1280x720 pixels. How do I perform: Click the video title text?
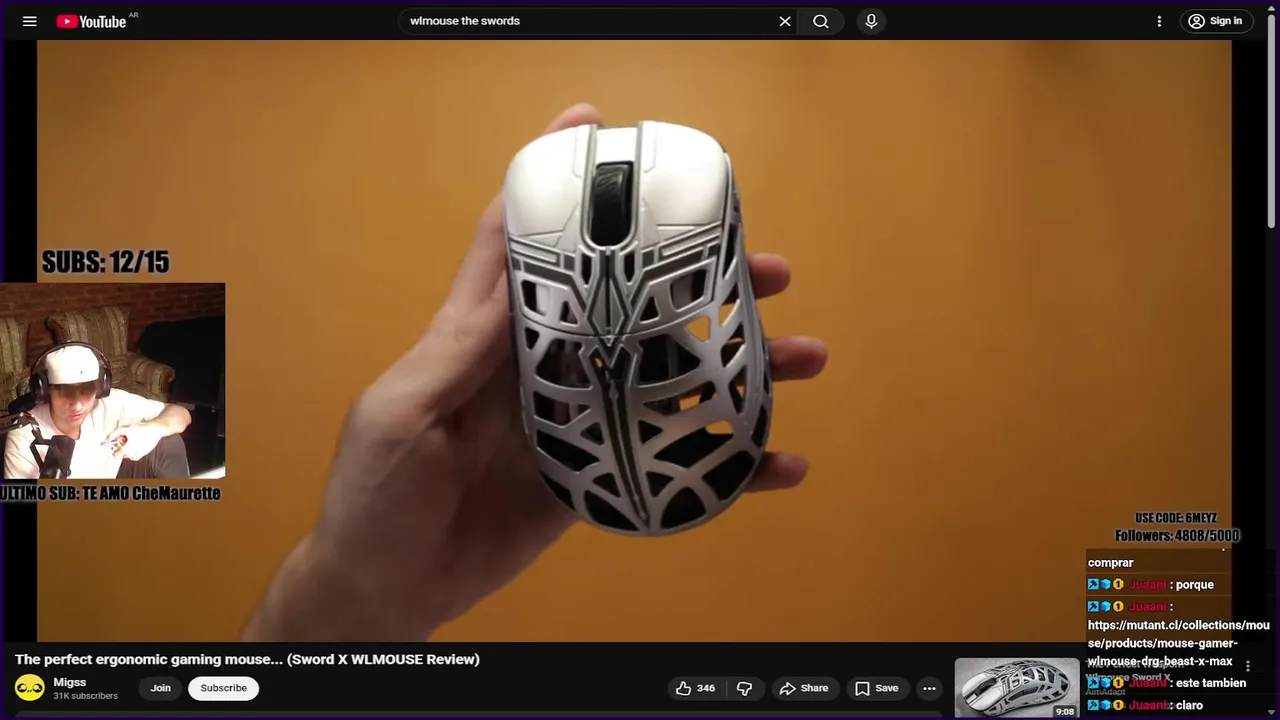pyautogui.click(x=247, y=659)
